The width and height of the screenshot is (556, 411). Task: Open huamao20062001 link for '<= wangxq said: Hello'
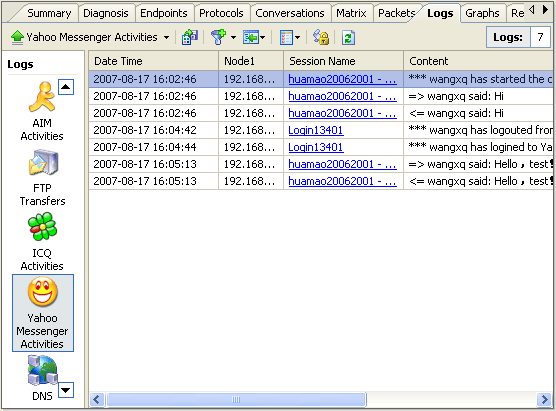(342, 181)
